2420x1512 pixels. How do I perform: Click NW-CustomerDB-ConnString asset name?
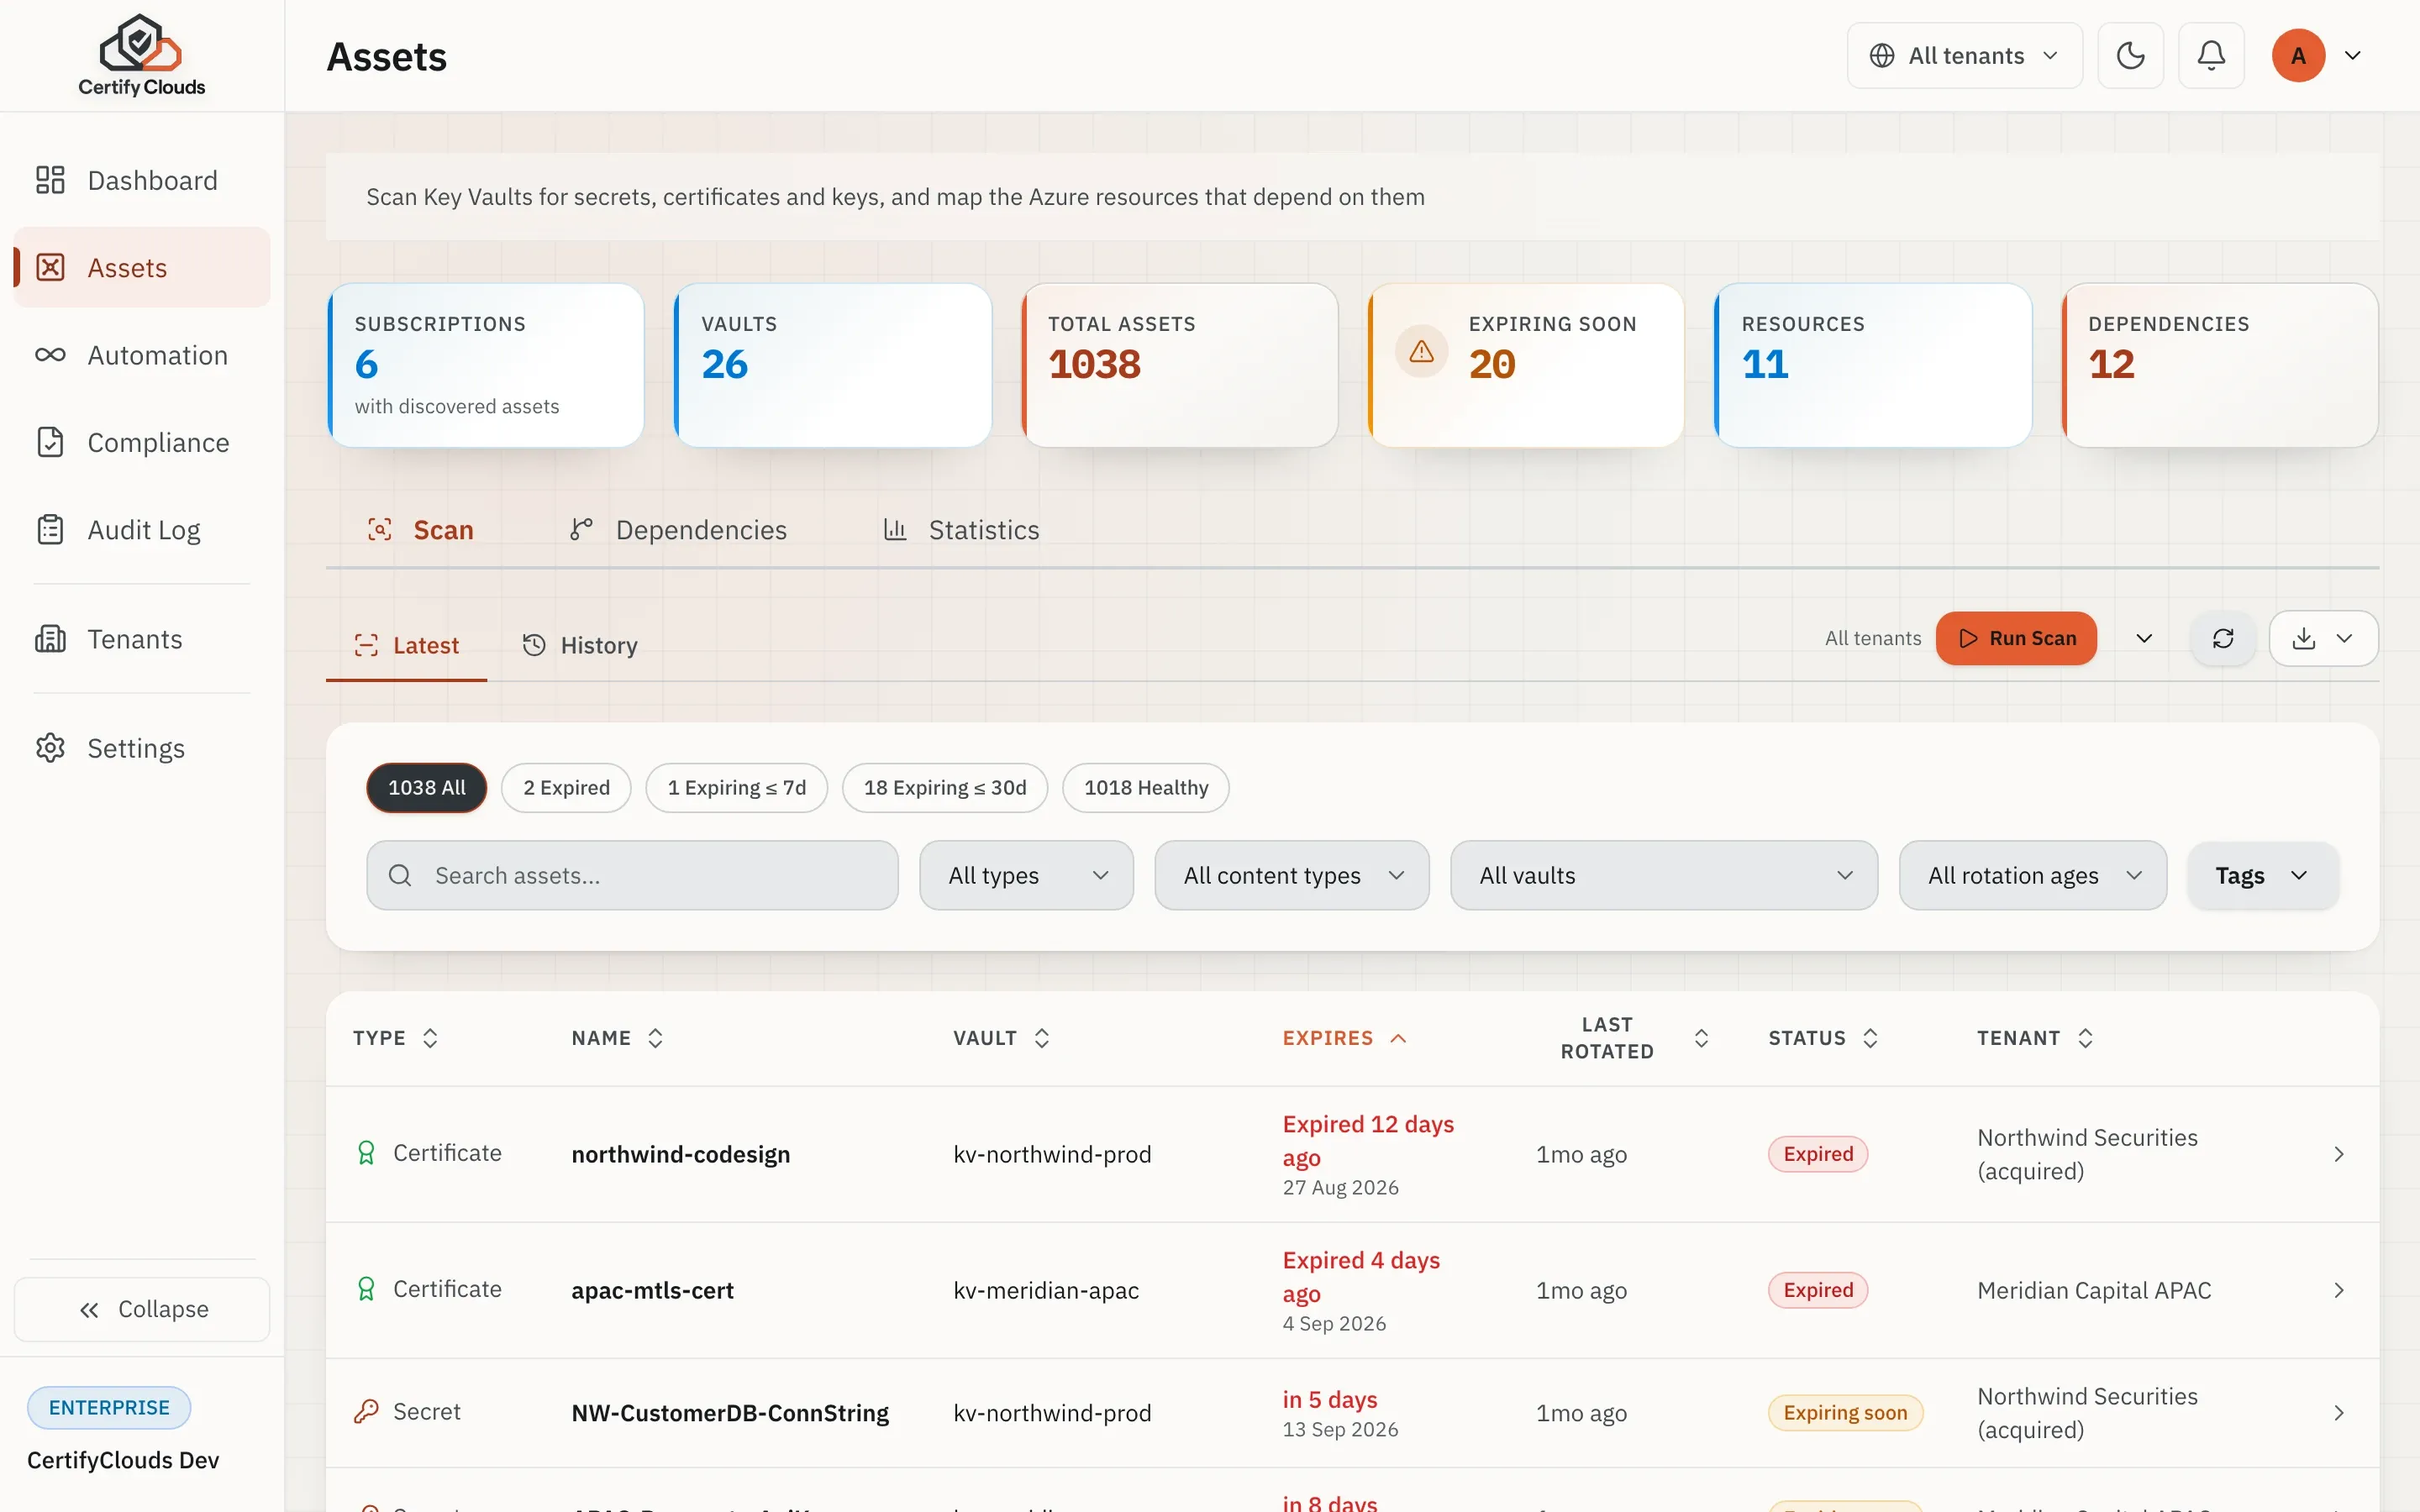pyautogui.click(x=730, y=1412)
